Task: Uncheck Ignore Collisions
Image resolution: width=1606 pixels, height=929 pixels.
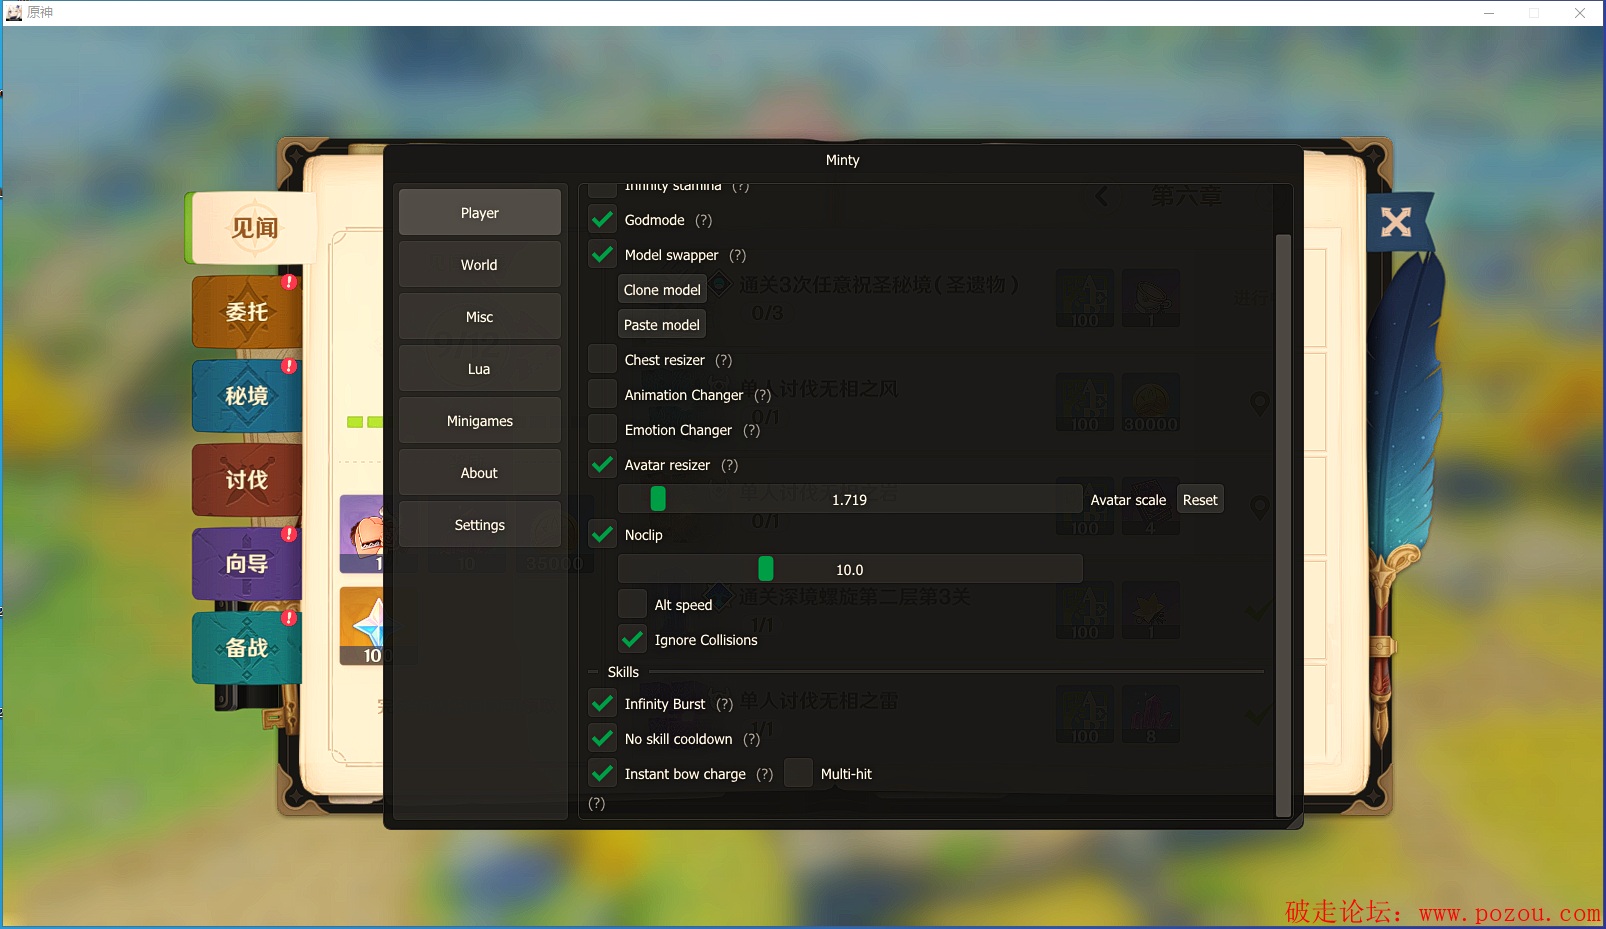Action: pos(633,640)
